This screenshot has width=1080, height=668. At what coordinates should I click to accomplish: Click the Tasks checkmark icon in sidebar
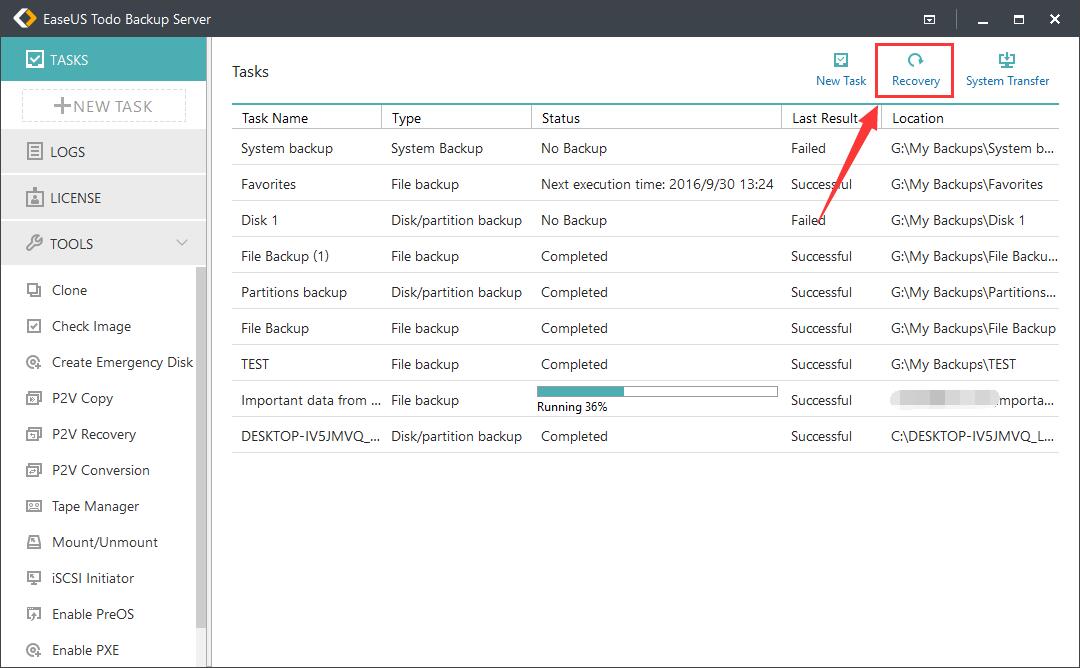click(x=34, y=59)
